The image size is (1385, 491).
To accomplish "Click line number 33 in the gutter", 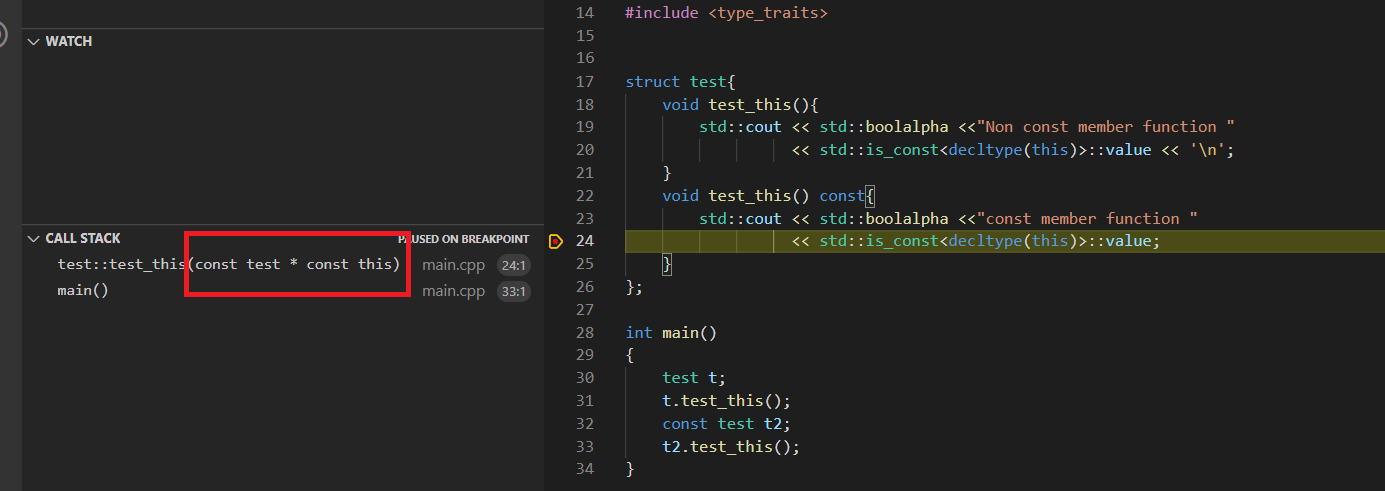I will pos(585,447).
